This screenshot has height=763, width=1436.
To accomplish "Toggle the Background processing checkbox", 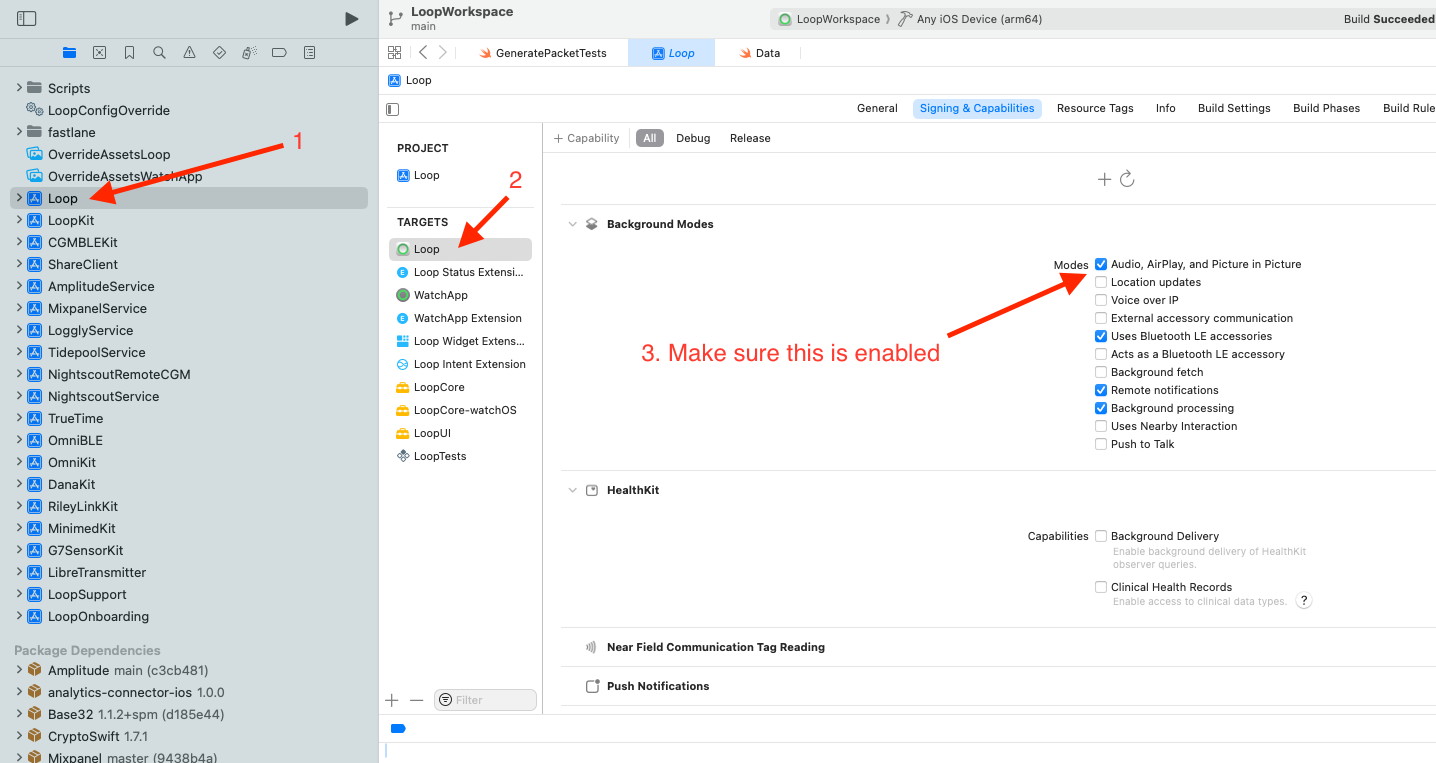I will [1101, 408].
